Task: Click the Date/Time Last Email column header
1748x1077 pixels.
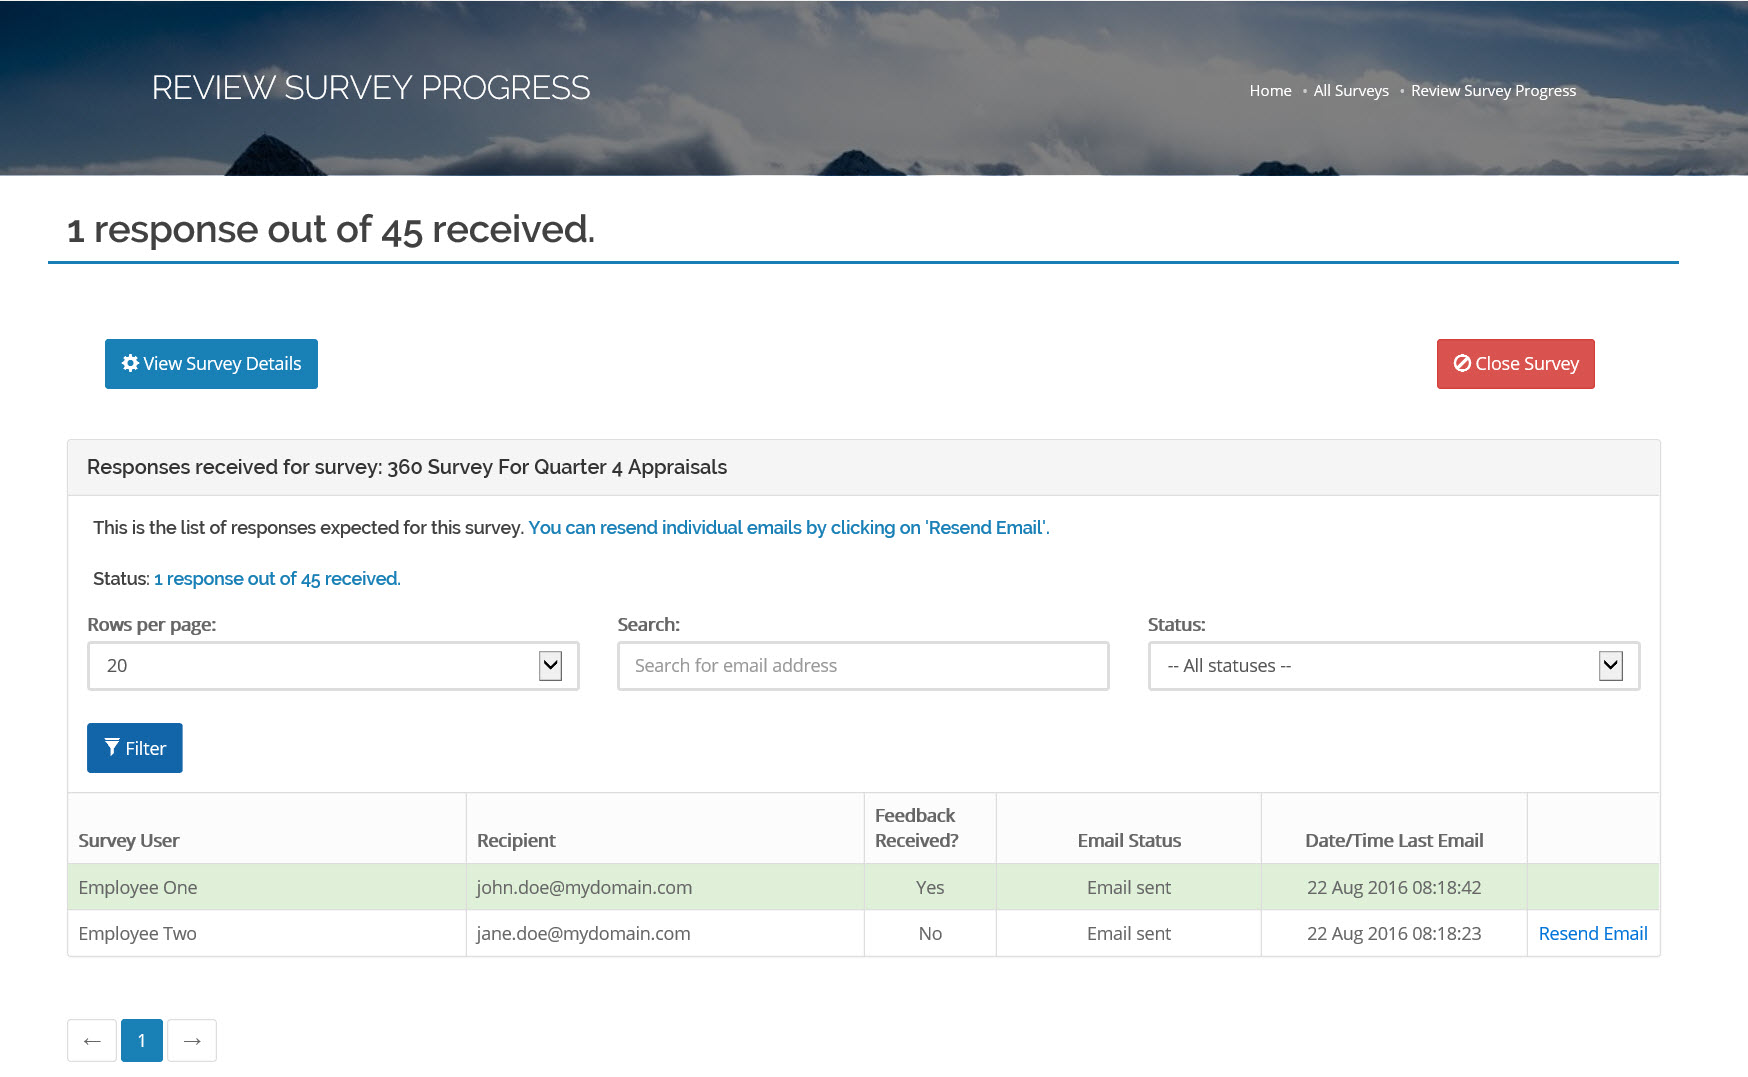Action: coord(1394,840)
